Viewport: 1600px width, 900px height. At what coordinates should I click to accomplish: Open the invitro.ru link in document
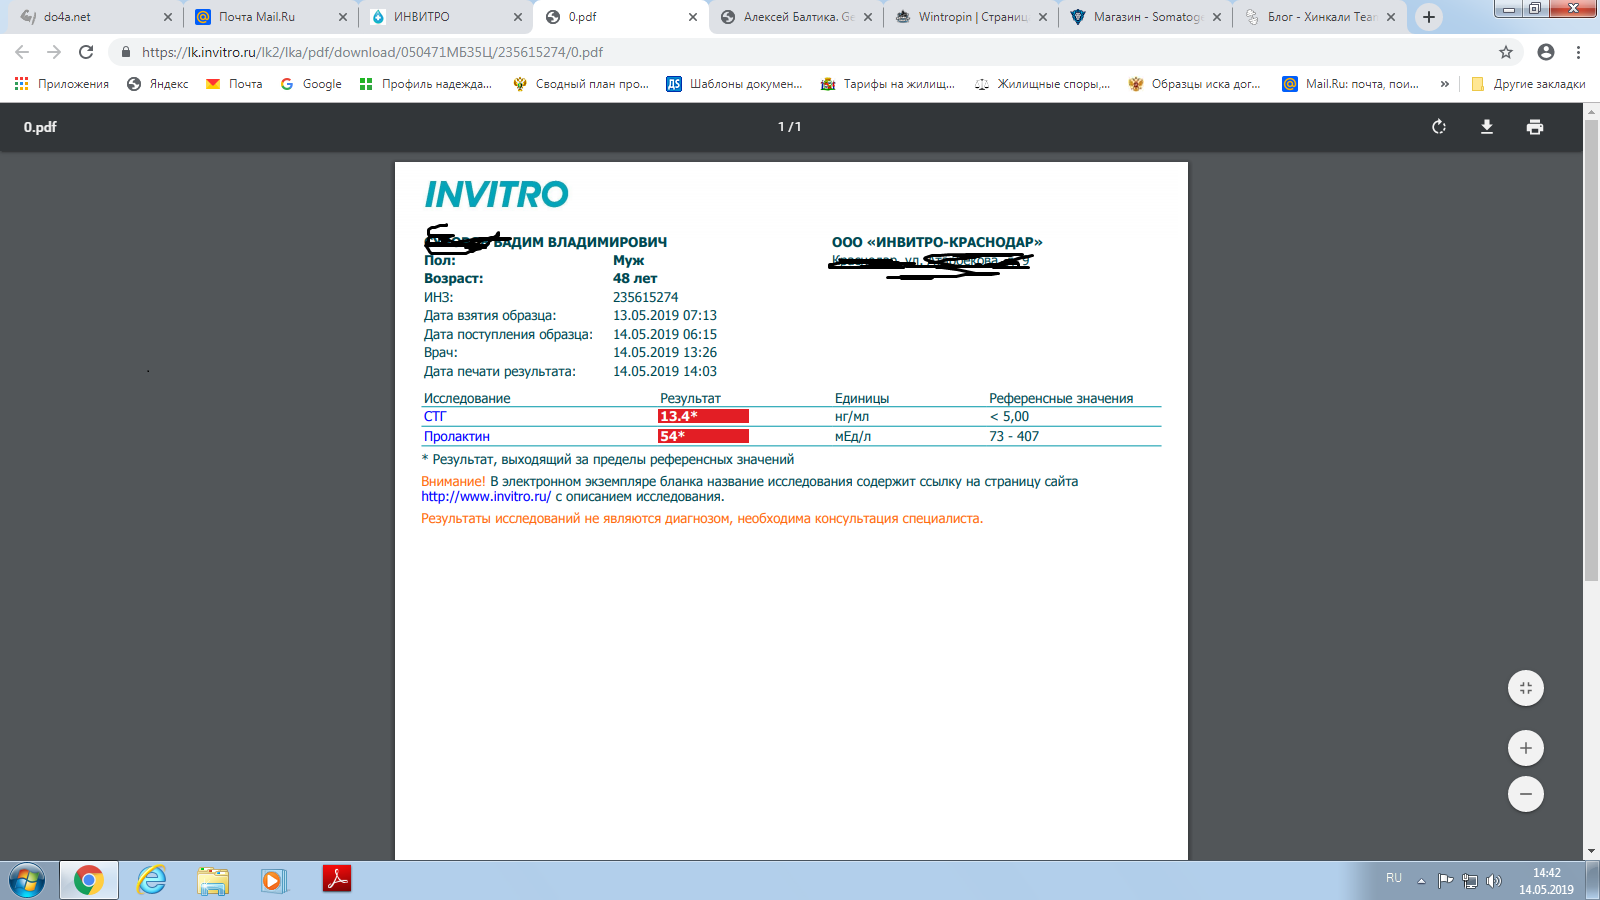pos(486,496)
